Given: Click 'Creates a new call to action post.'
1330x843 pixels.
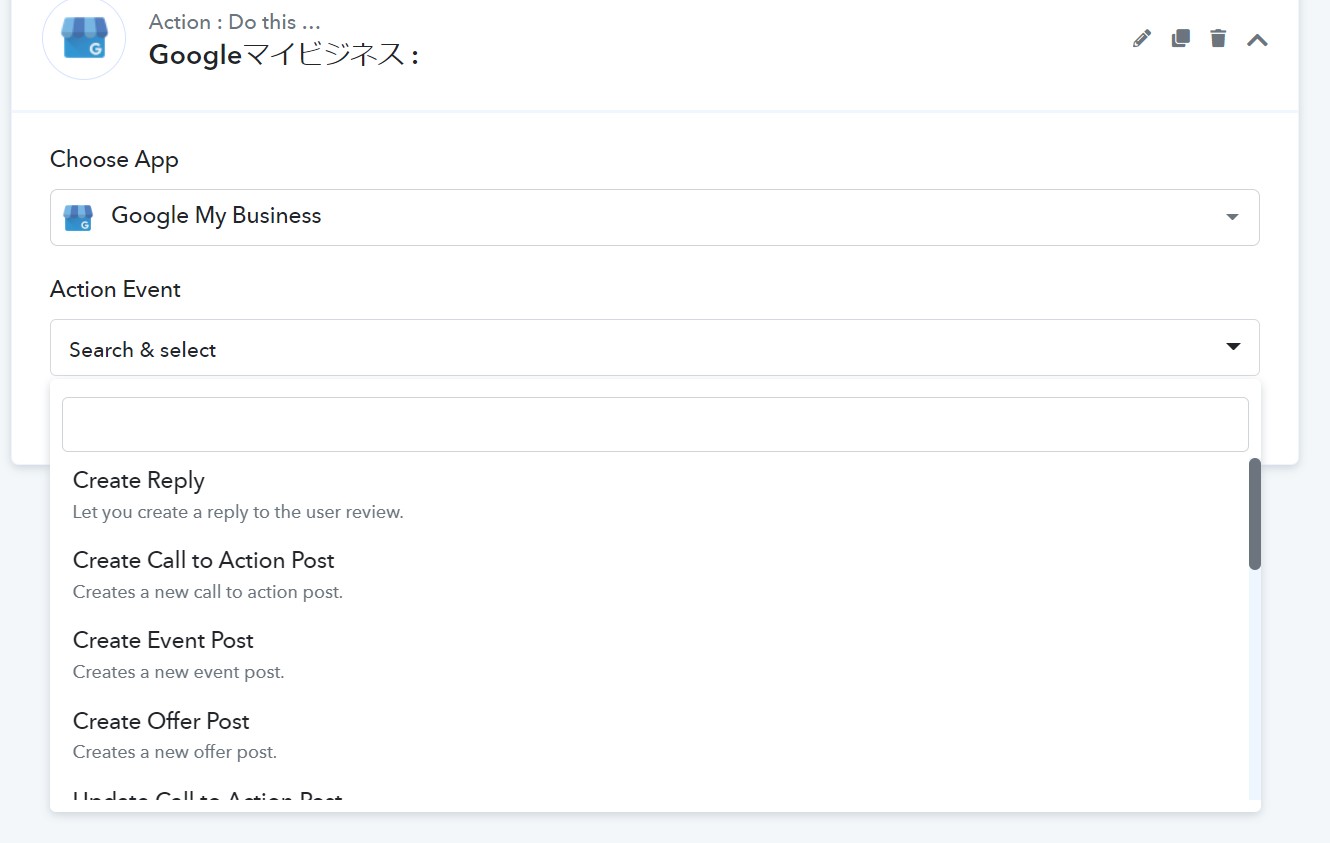Looking at the screenshot, I should pos(208,592).
